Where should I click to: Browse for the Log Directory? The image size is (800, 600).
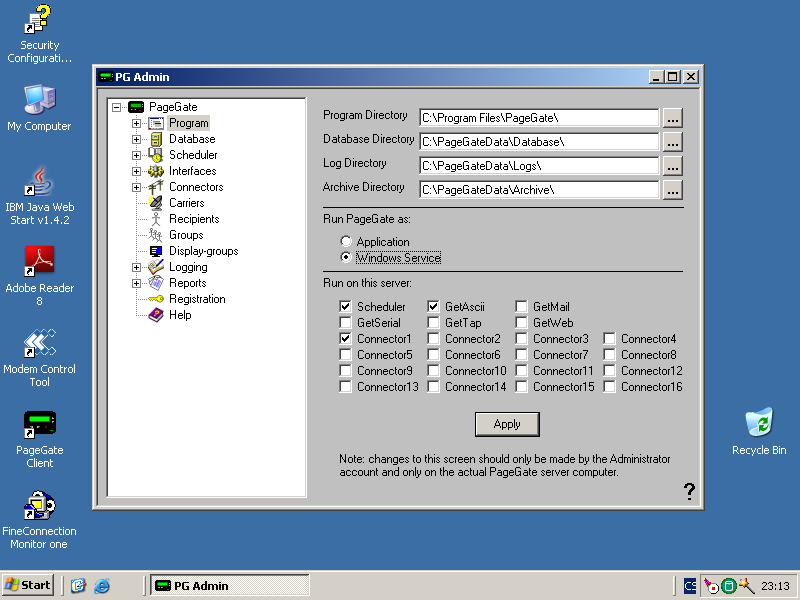pos(672,166)
